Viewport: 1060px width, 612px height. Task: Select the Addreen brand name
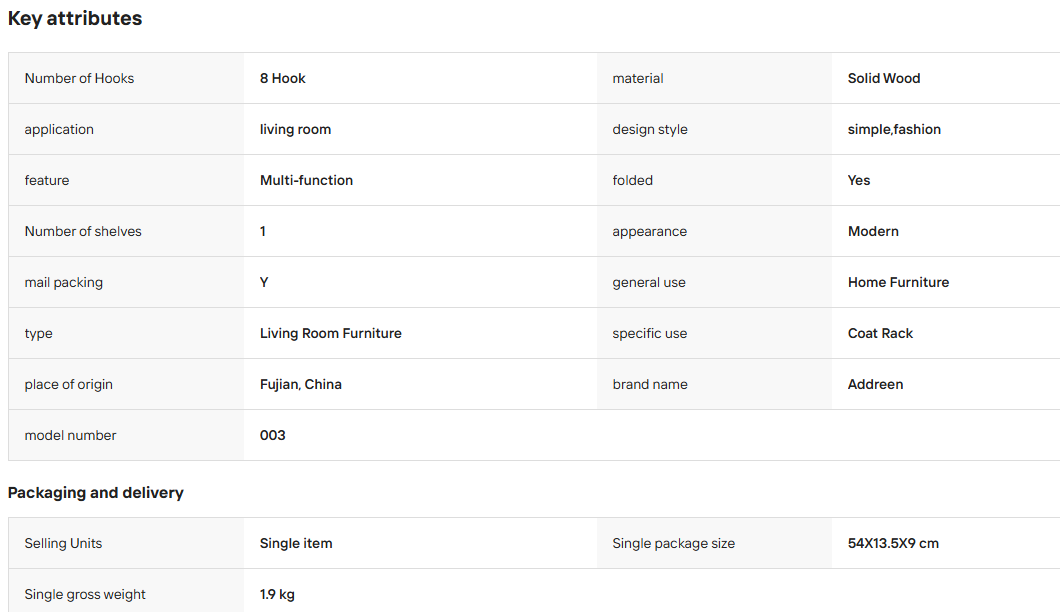click(875, 384)
